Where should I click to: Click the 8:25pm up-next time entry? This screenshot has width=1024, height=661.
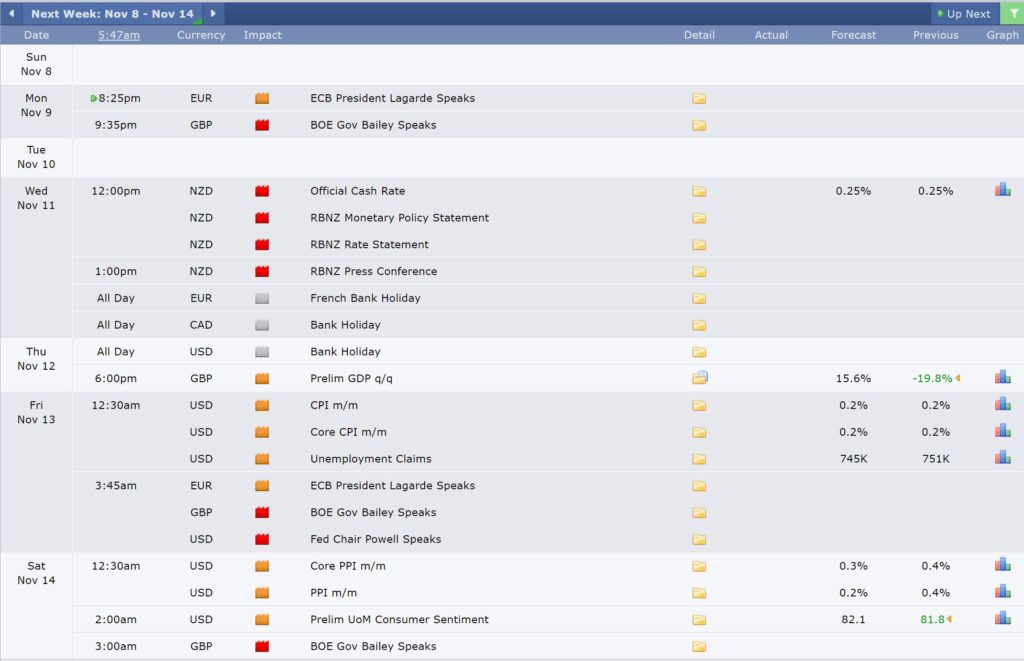point(116,99)
